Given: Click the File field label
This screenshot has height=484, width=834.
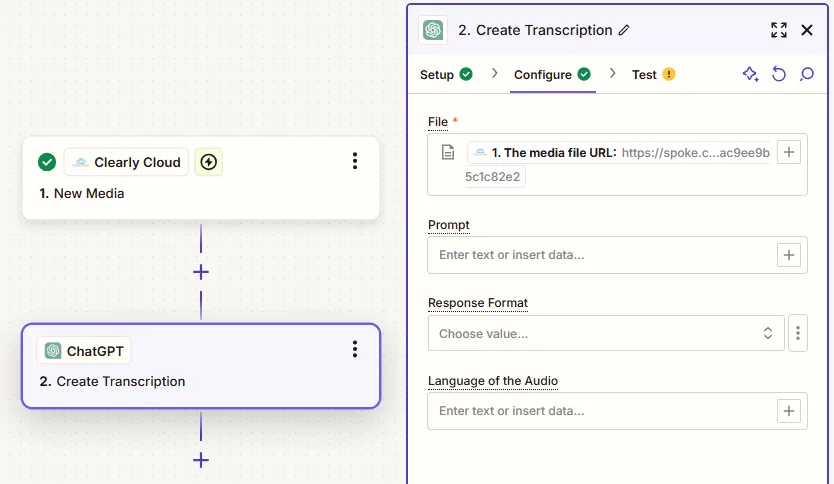Looking at the screenshot, I should (x=438, y=122).
